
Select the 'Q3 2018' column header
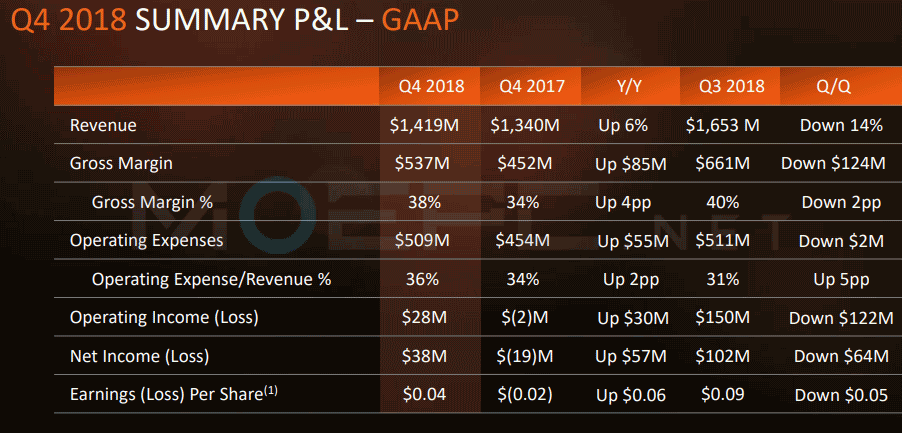[732, 86]
